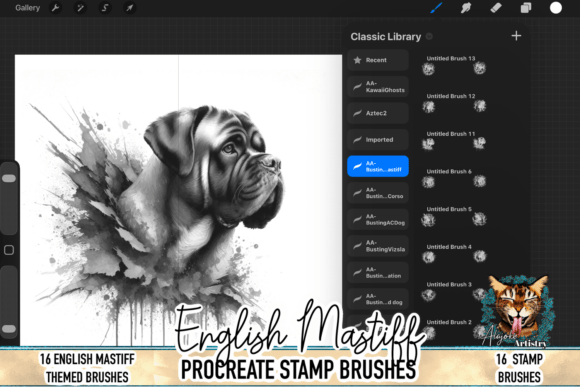Select Untitled Brush 3
The width and height of the screenshot is (580, 387).
tap(454, 292)
